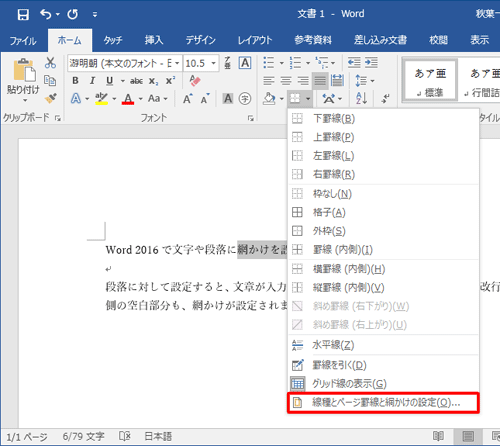Click the spelling check icon in status bar
Viewport: 500px width, 446px height.
pyautogui.click(x=125, y=436)
